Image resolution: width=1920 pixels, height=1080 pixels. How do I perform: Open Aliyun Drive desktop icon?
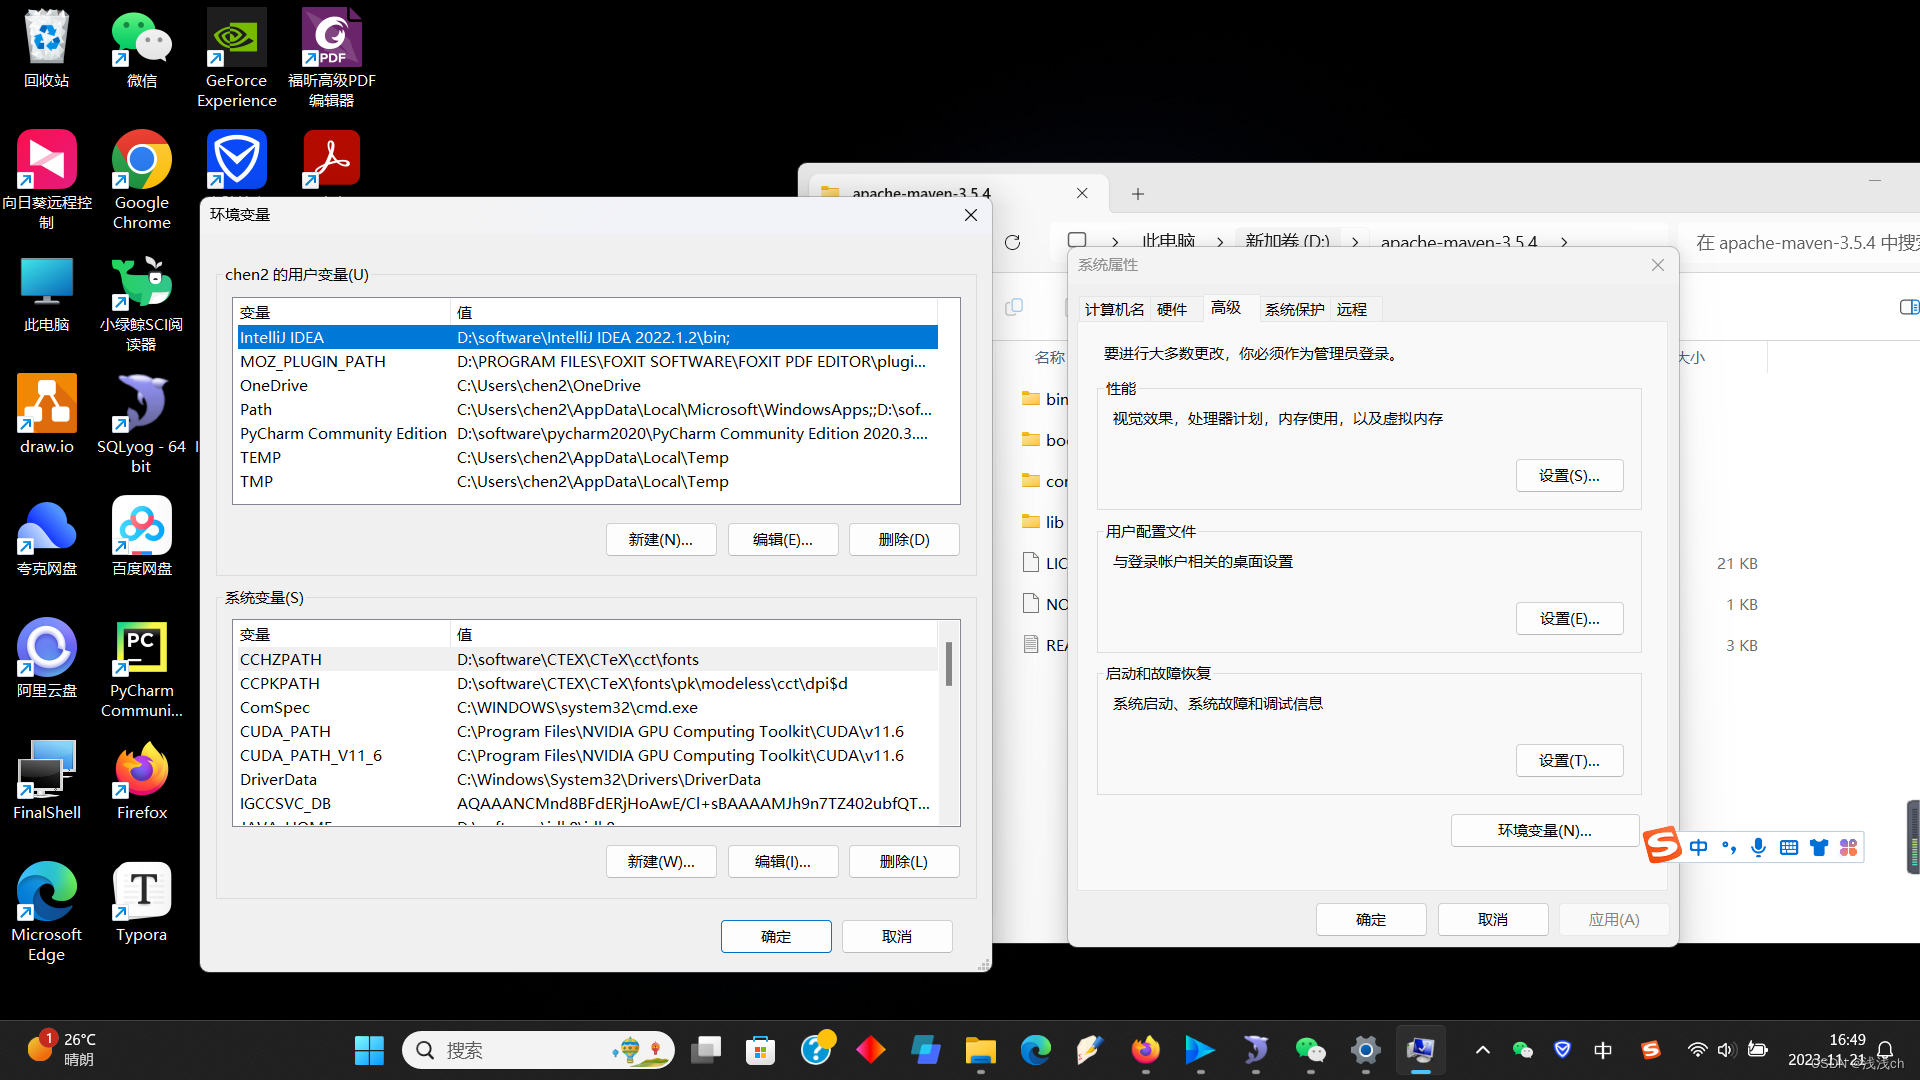click(x=47, y=658)
